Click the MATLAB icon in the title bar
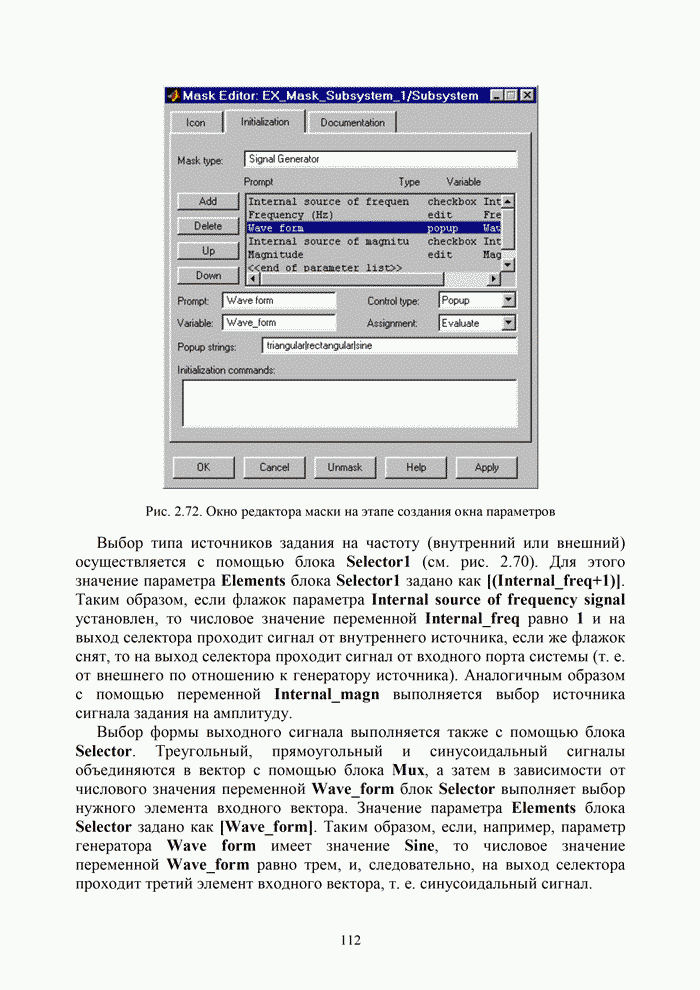Screen dimensions: 700x990 tap(173, 96)
